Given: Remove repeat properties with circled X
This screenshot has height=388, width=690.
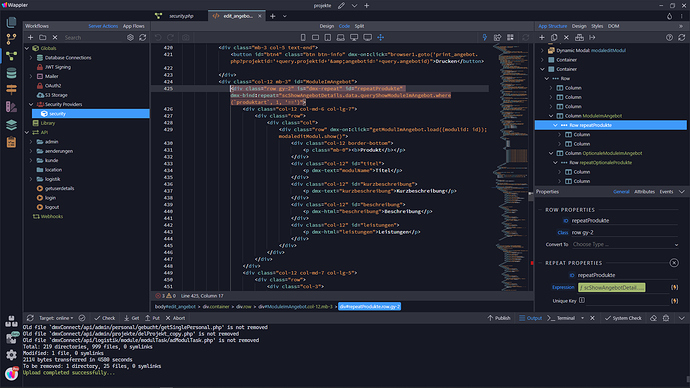Looking at the screenshot, I should coord(674,263).
